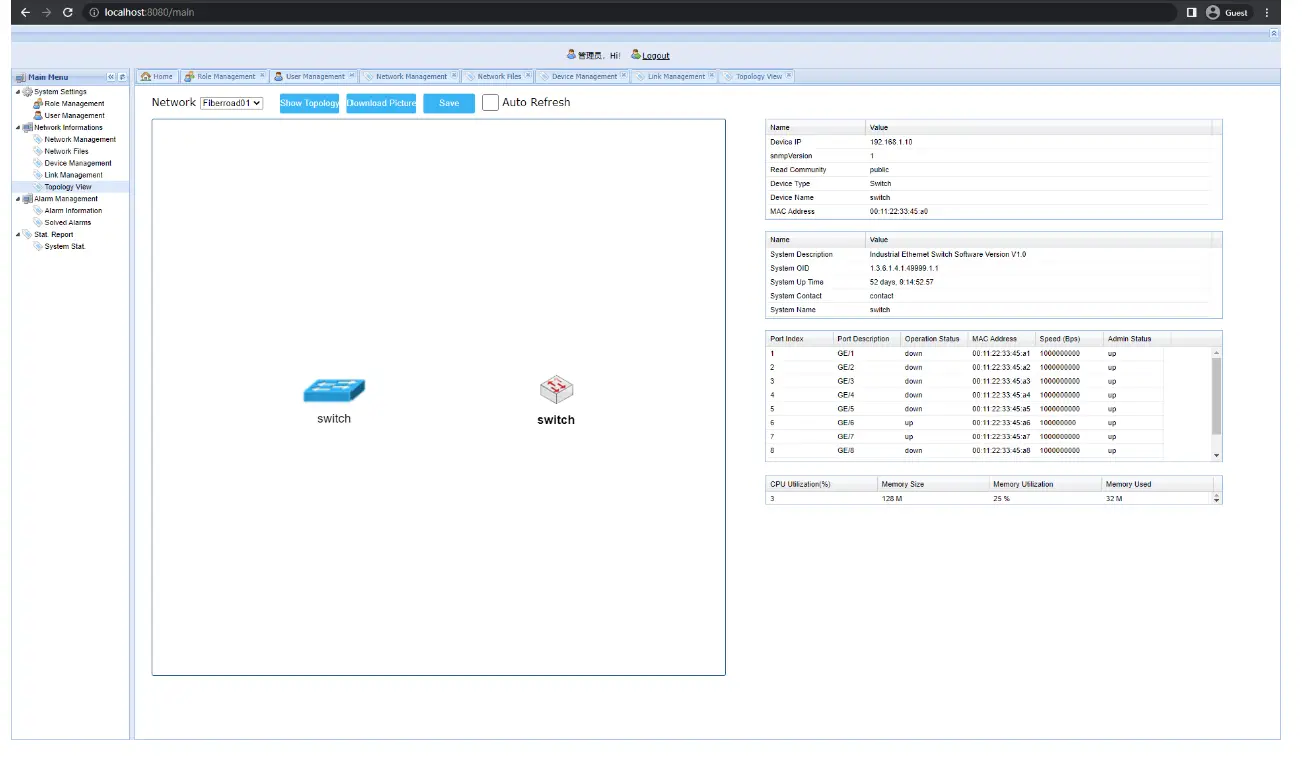This screenshot has height=765, width=1302.
Task: Click the Logout link at the top
Action: [x=655, y=55]
